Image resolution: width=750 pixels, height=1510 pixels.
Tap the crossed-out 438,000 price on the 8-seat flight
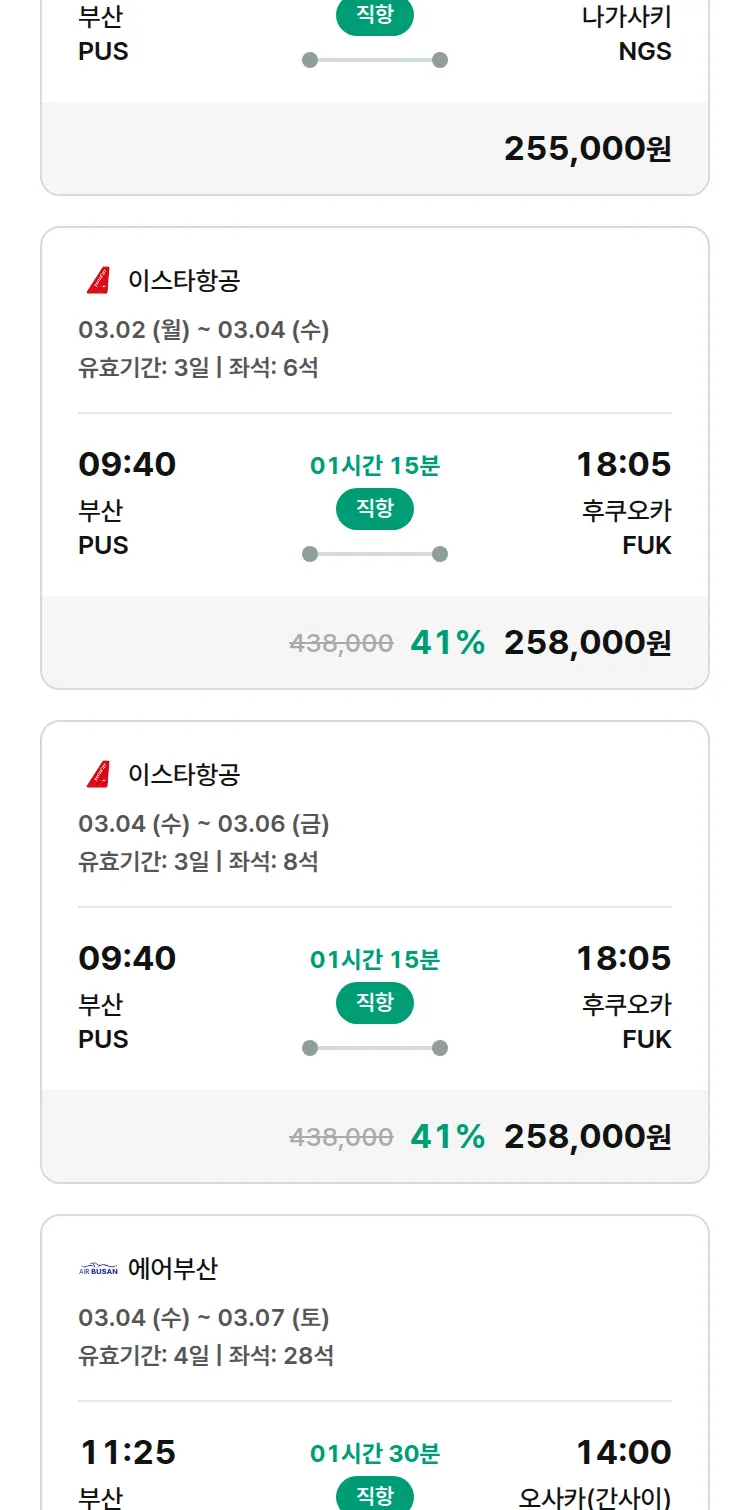point(341,1137)
